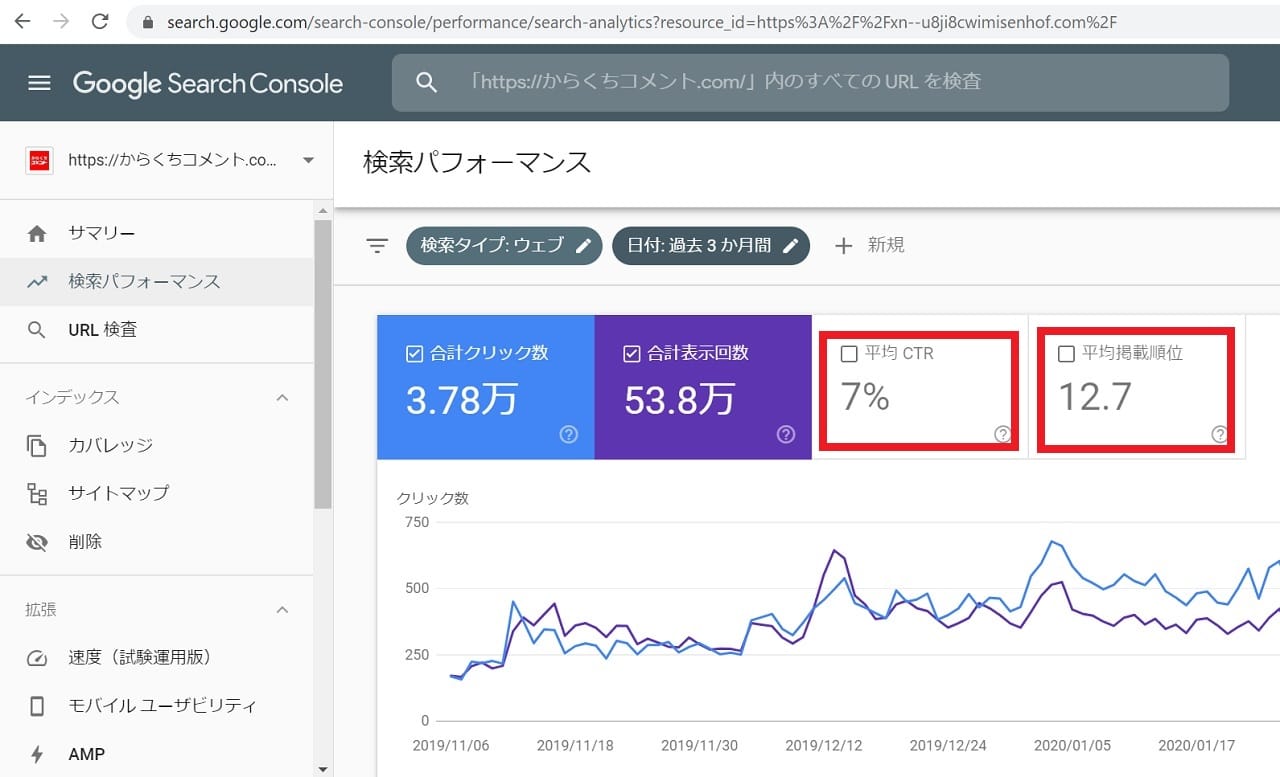
Task: Reload the page with browser refresh icon
Action: pos(100,21)
